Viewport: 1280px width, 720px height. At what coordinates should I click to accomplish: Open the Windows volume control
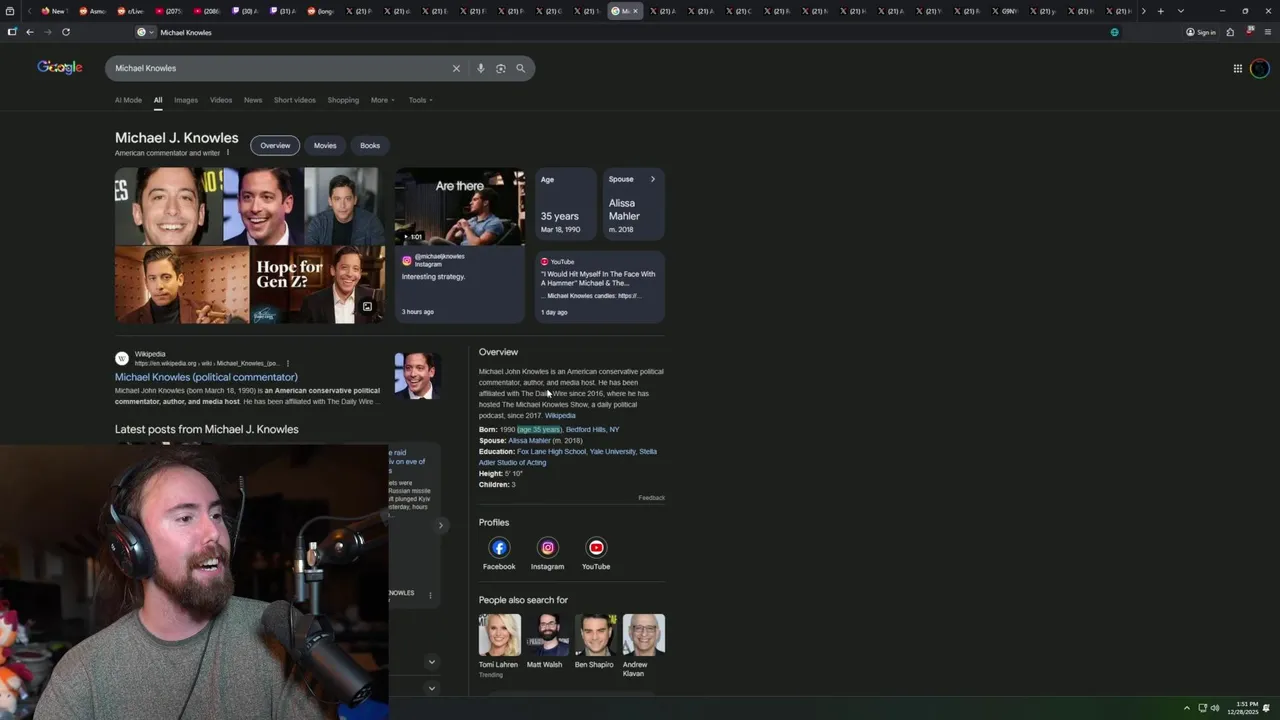click(x=1215, y=708)
